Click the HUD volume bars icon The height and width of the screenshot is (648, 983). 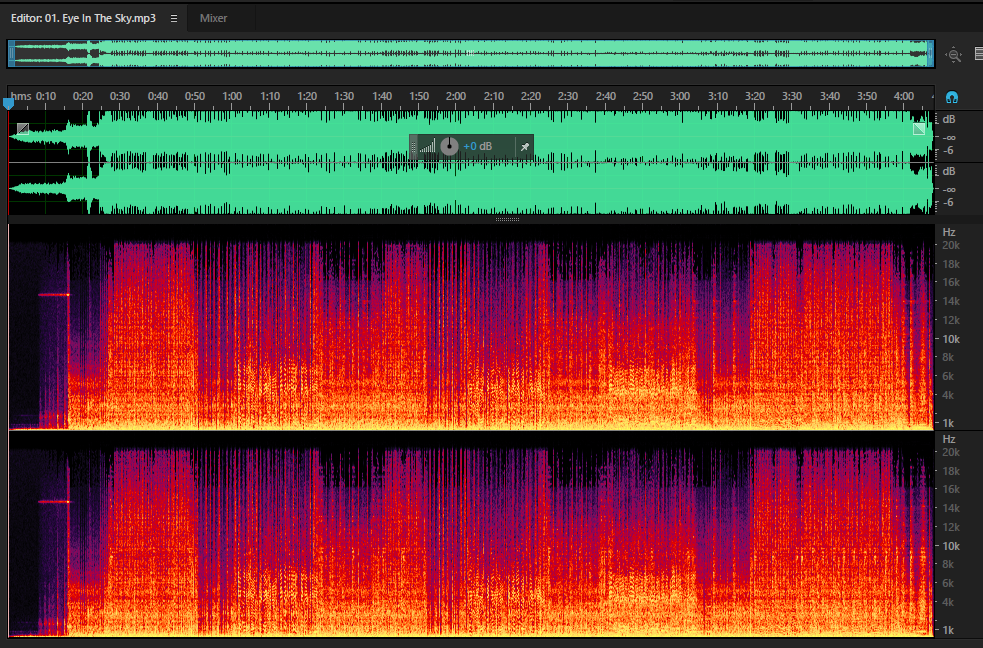pyautogui.click(x=427, y=147)
